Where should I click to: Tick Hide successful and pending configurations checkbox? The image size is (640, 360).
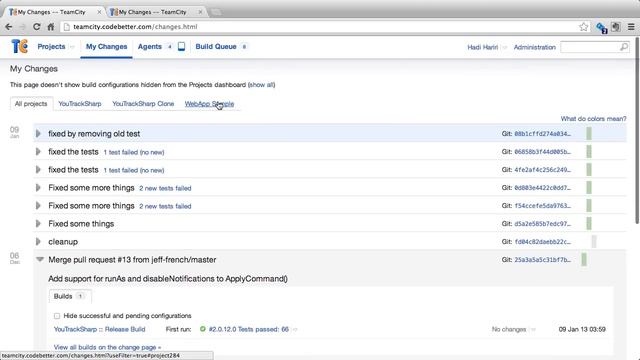click(57, 316)
